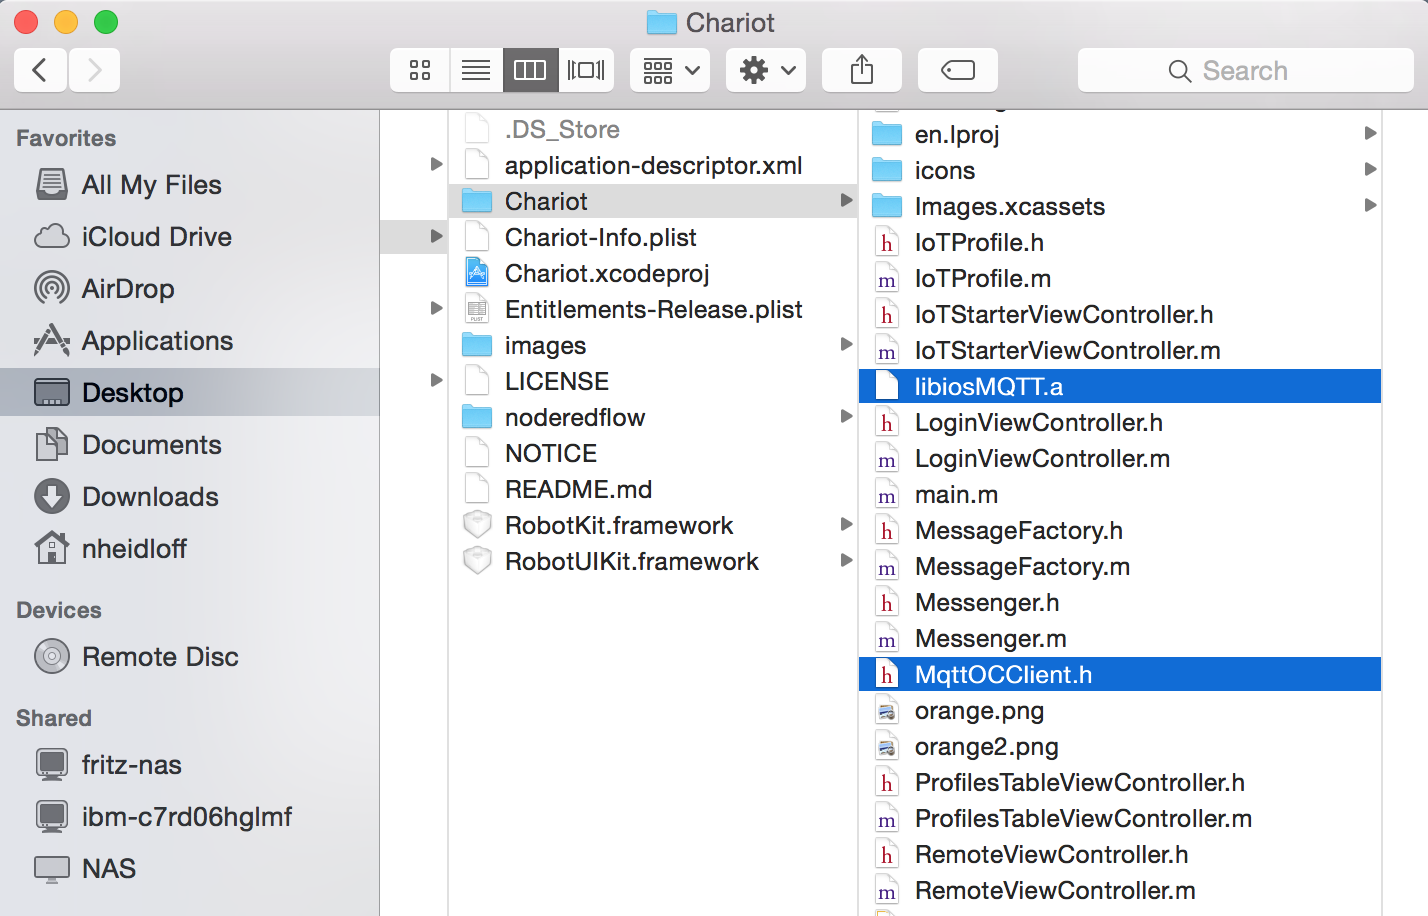Viewport: 1428px width, 916px height.
Task: Select LoginViewController.m
Action: (1120, 458)
